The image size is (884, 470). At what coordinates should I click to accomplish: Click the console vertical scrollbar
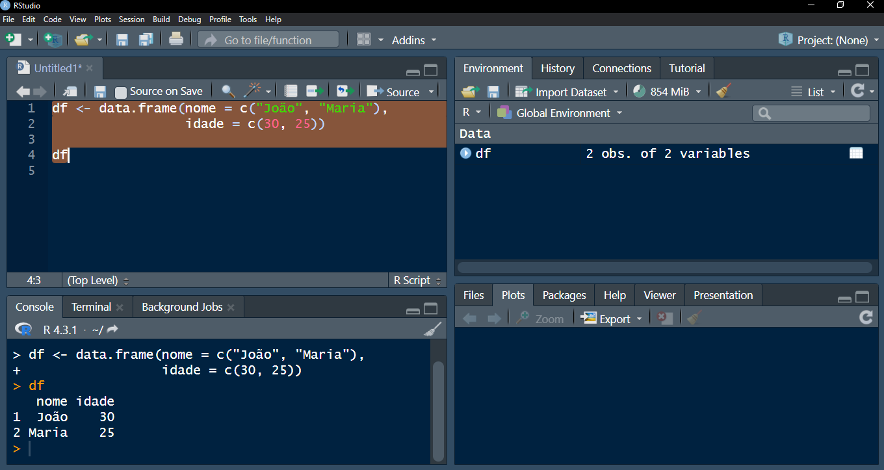tap(438, 411)
